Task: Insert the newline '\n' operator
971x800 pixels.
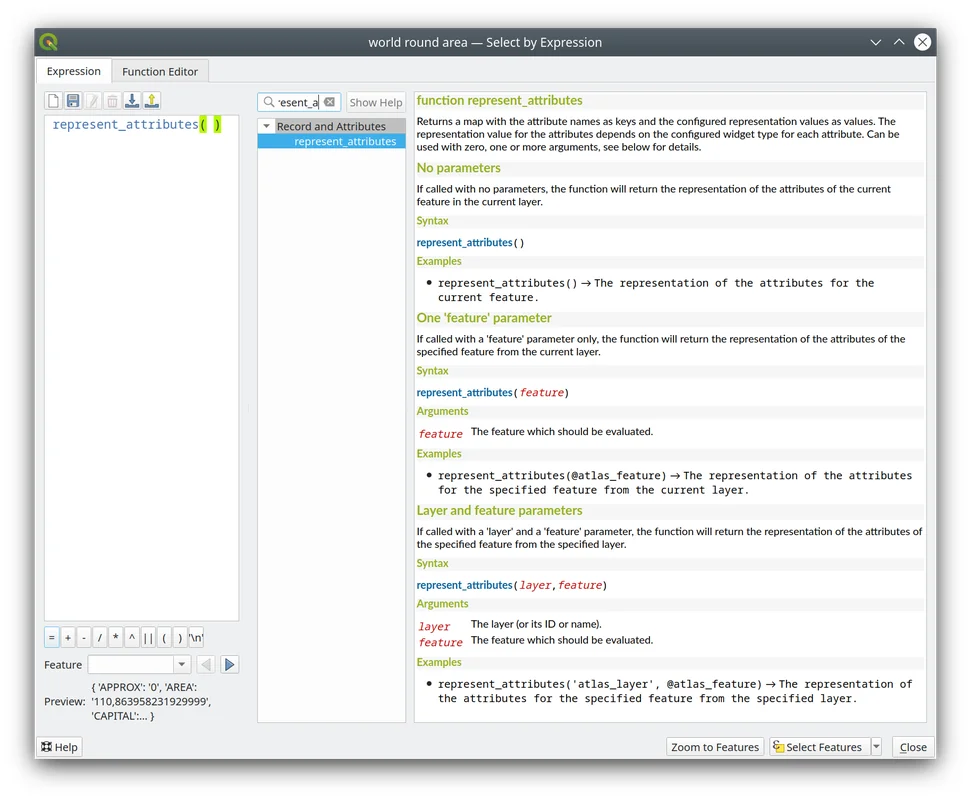Action: click(x=196, y=638)
